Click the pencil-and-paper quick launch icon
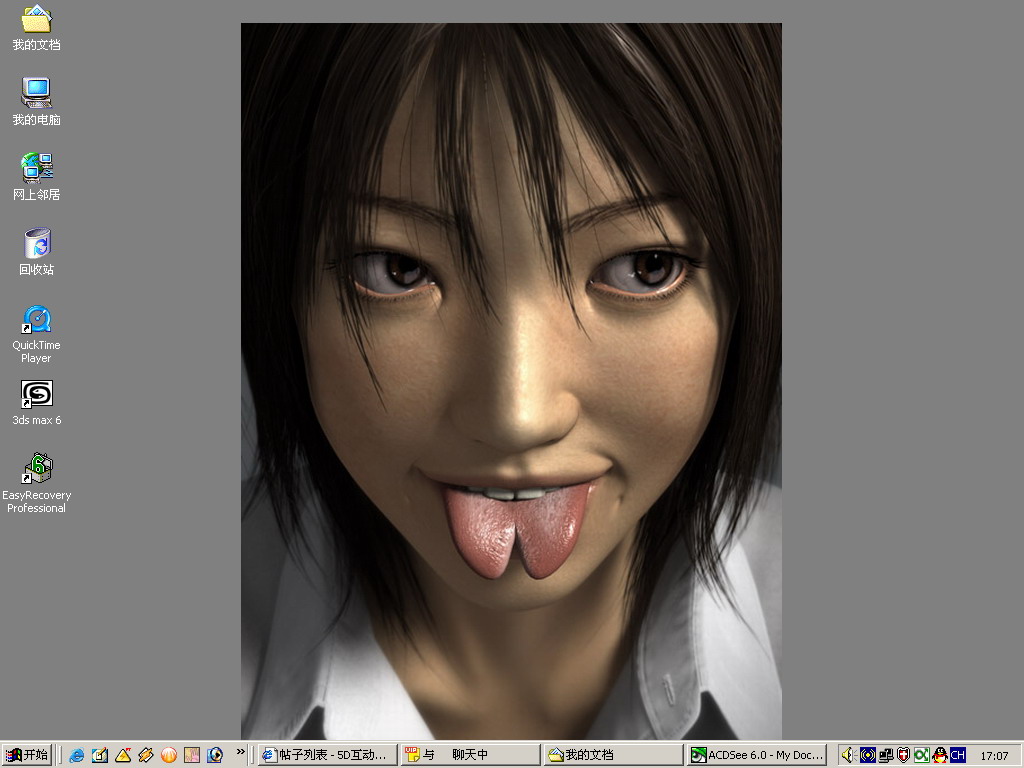Screen dimensions: 1024x768 pos(99,755)
